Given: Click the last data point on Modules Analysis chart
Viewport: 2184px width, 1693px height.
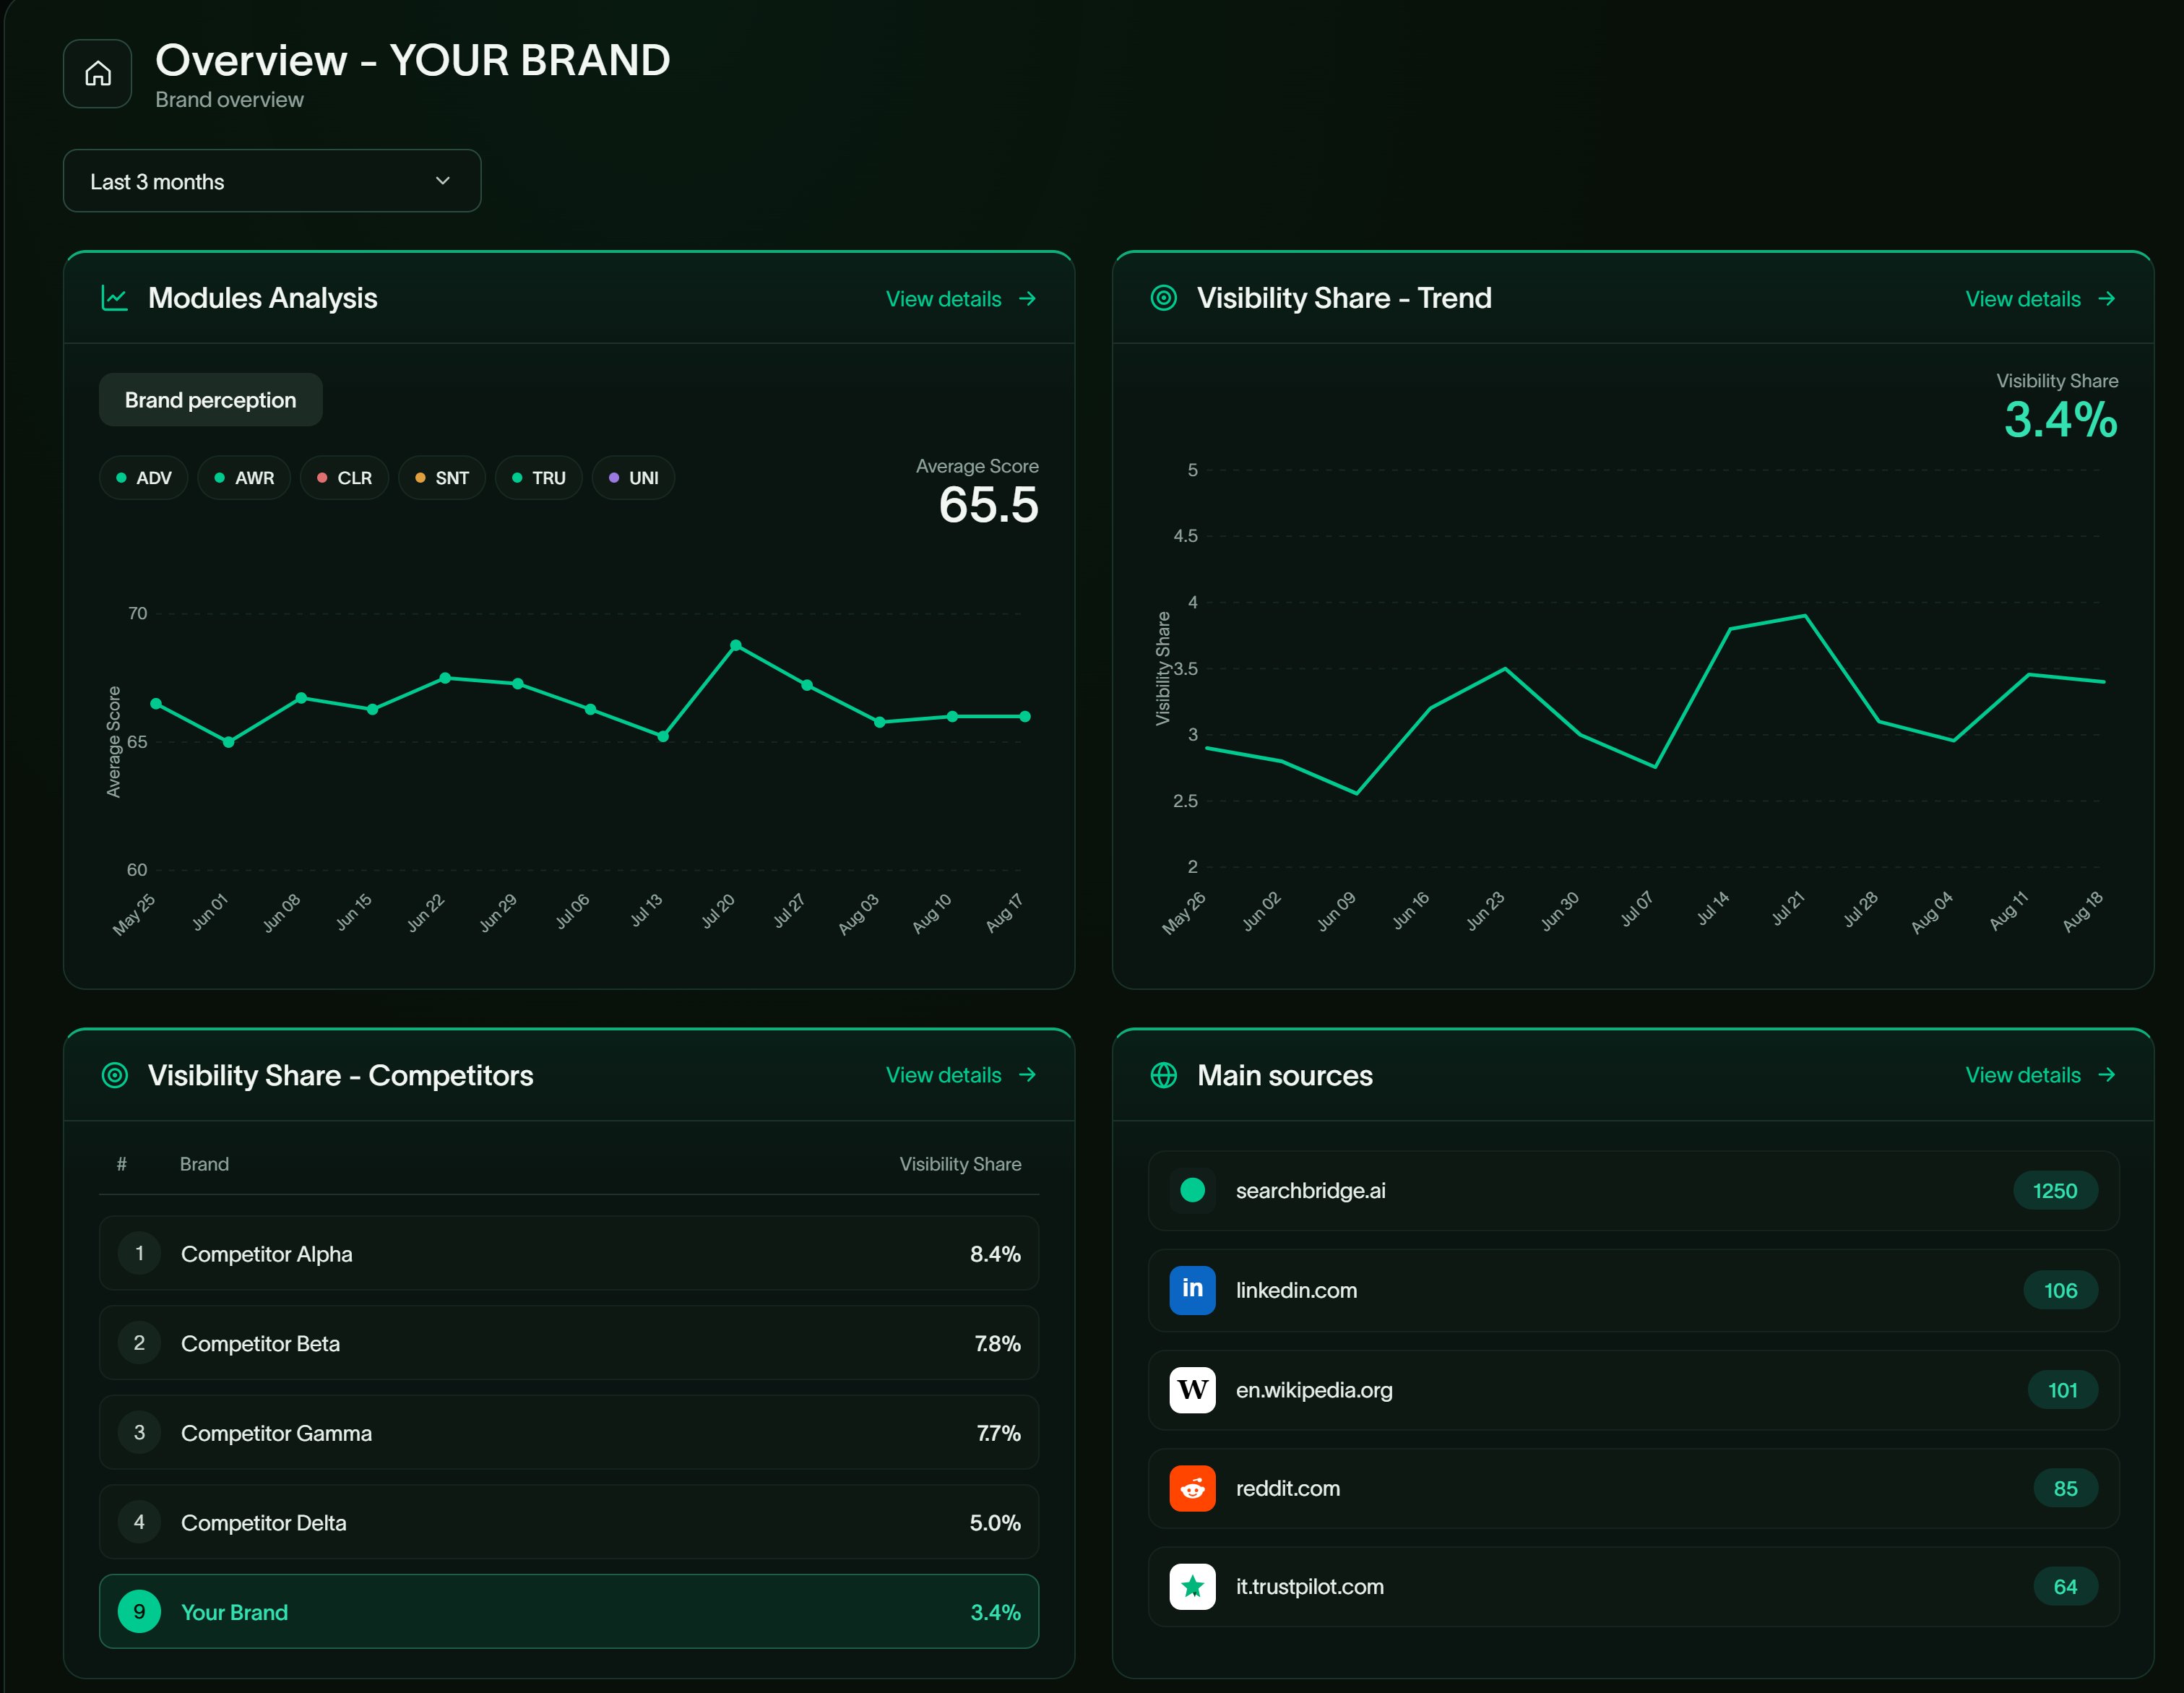Looking at the screenshot, I should tap(1025, 716).
